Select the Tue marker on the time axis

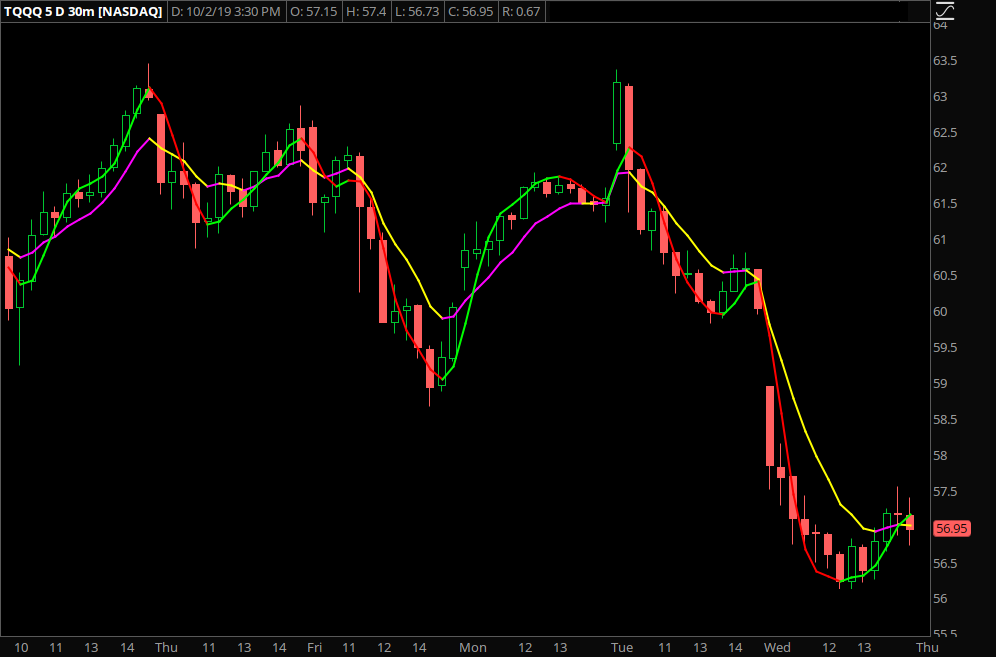tap(621, 647)
